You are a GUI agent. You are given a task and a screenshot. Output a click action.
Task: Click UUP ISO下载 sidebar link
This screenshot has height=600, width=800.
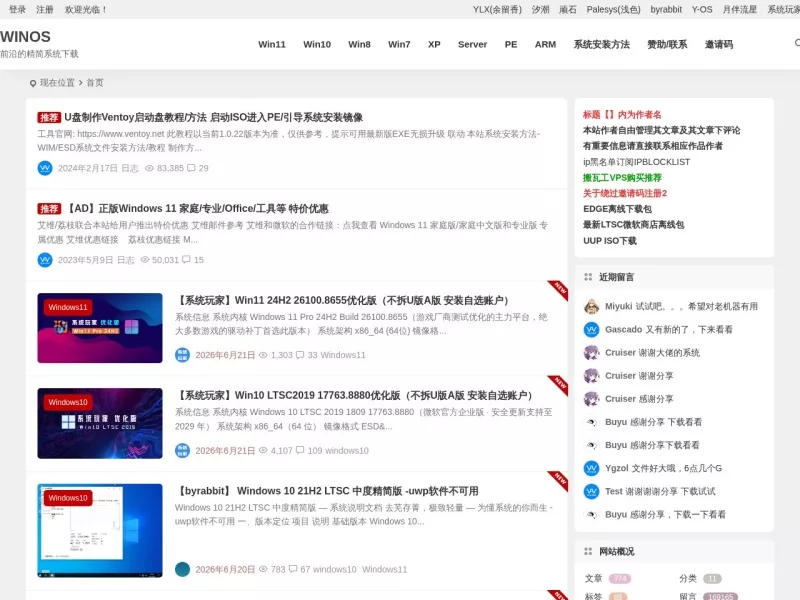click(610, 240)
